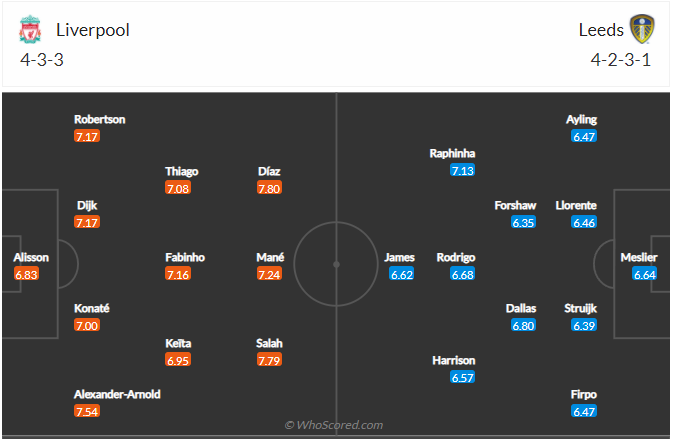Click player name Rodrigo
The width and height of the screenshot is (673, 439).
[x=456, y=257]
